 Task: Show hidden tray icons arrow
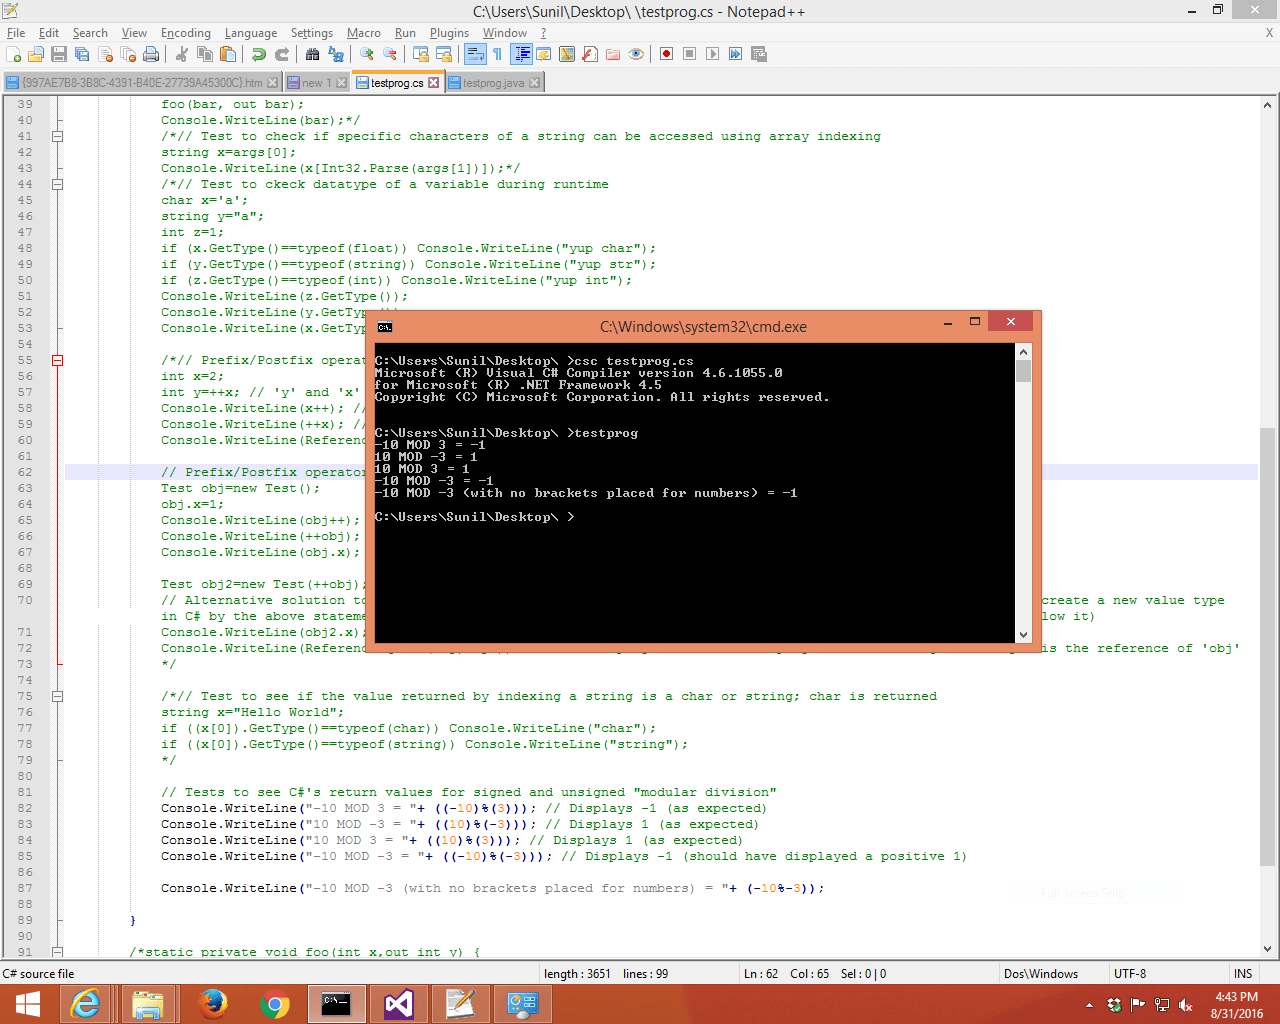[x=1089, y=1005]
